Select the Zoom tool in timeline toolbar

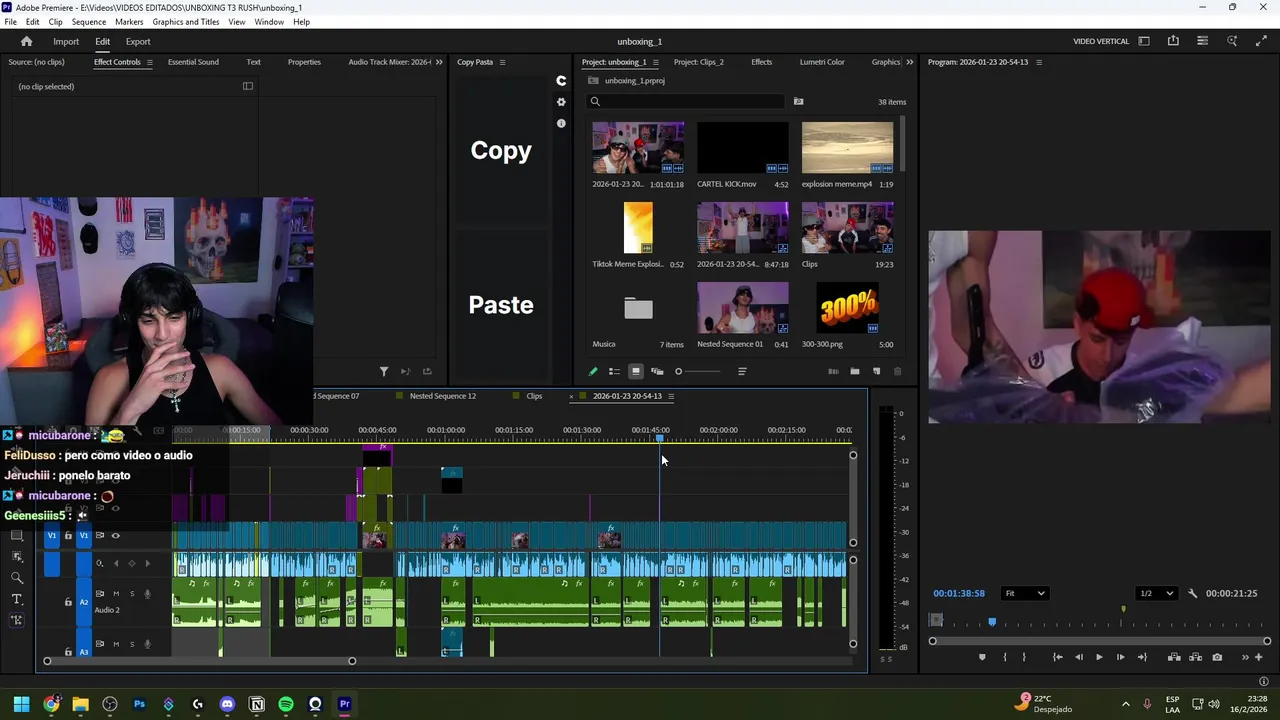[17, 577]
